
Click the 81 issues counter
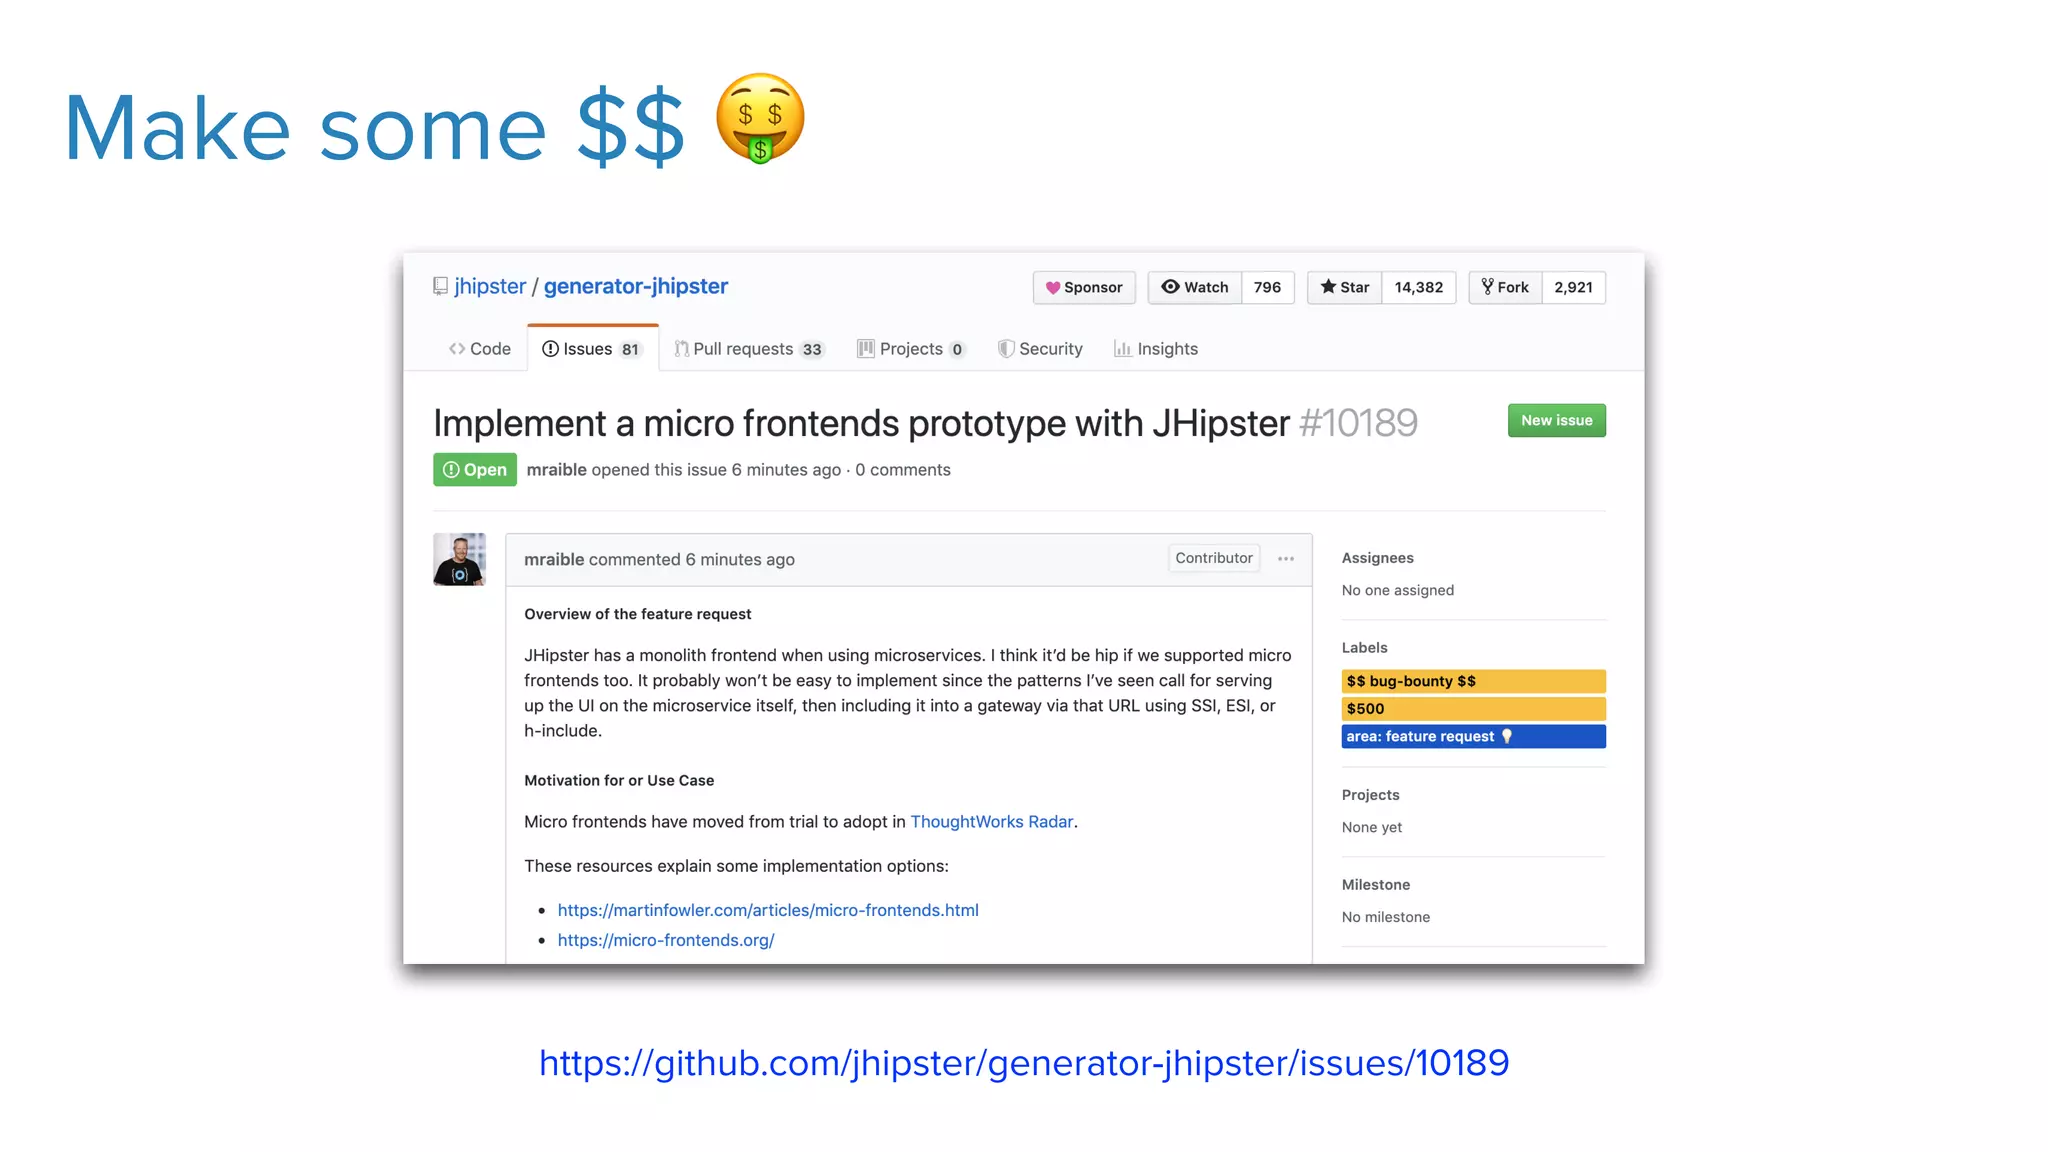pos(630,350)
